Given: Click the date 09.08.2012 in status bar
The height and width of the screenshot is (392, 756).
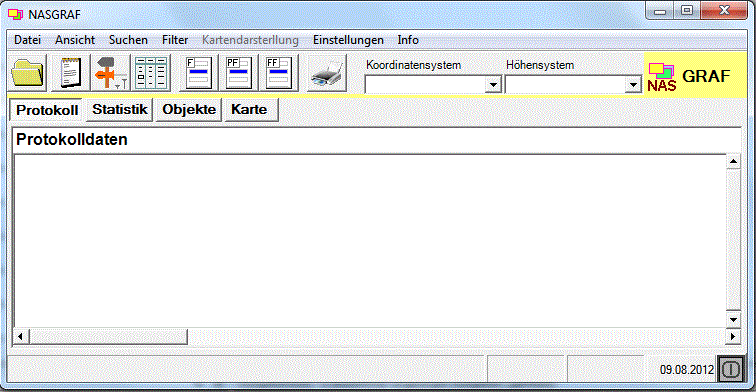Looking at the screenshot, I should [x=687, y=370].
